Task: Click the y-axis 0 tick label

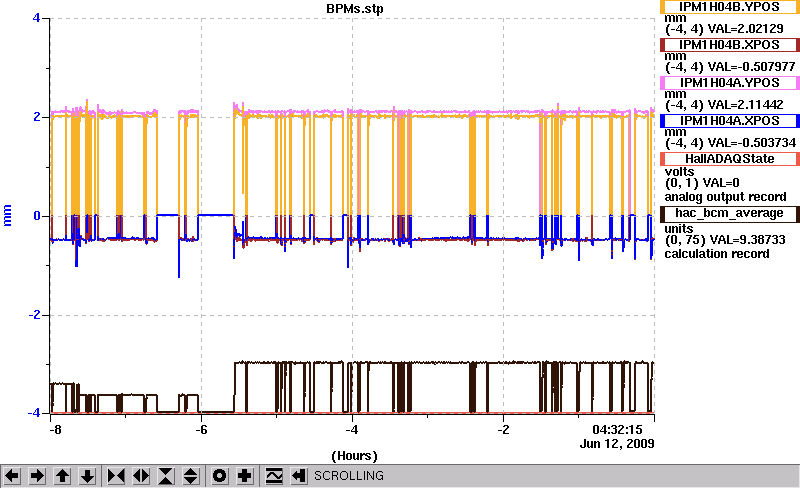Action: coord(36,216)
